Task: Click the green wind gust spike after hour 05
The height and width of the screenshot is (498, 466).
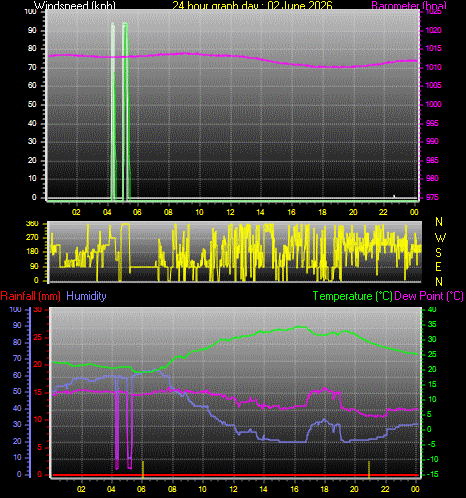Action: [x=126, y=112]
